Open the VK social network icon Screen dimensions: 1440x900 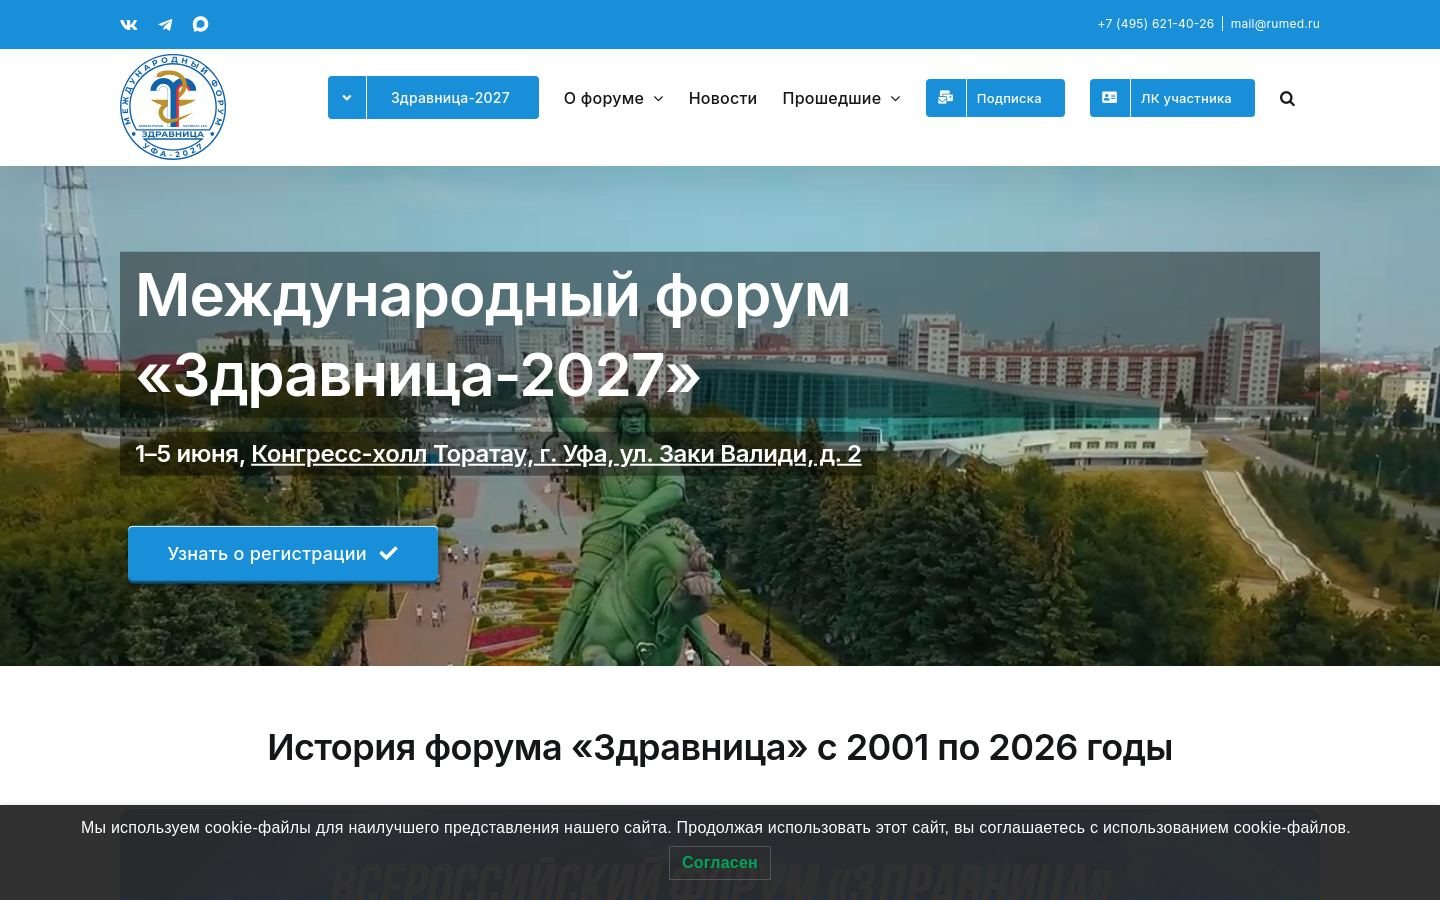(x=129, y=24)
